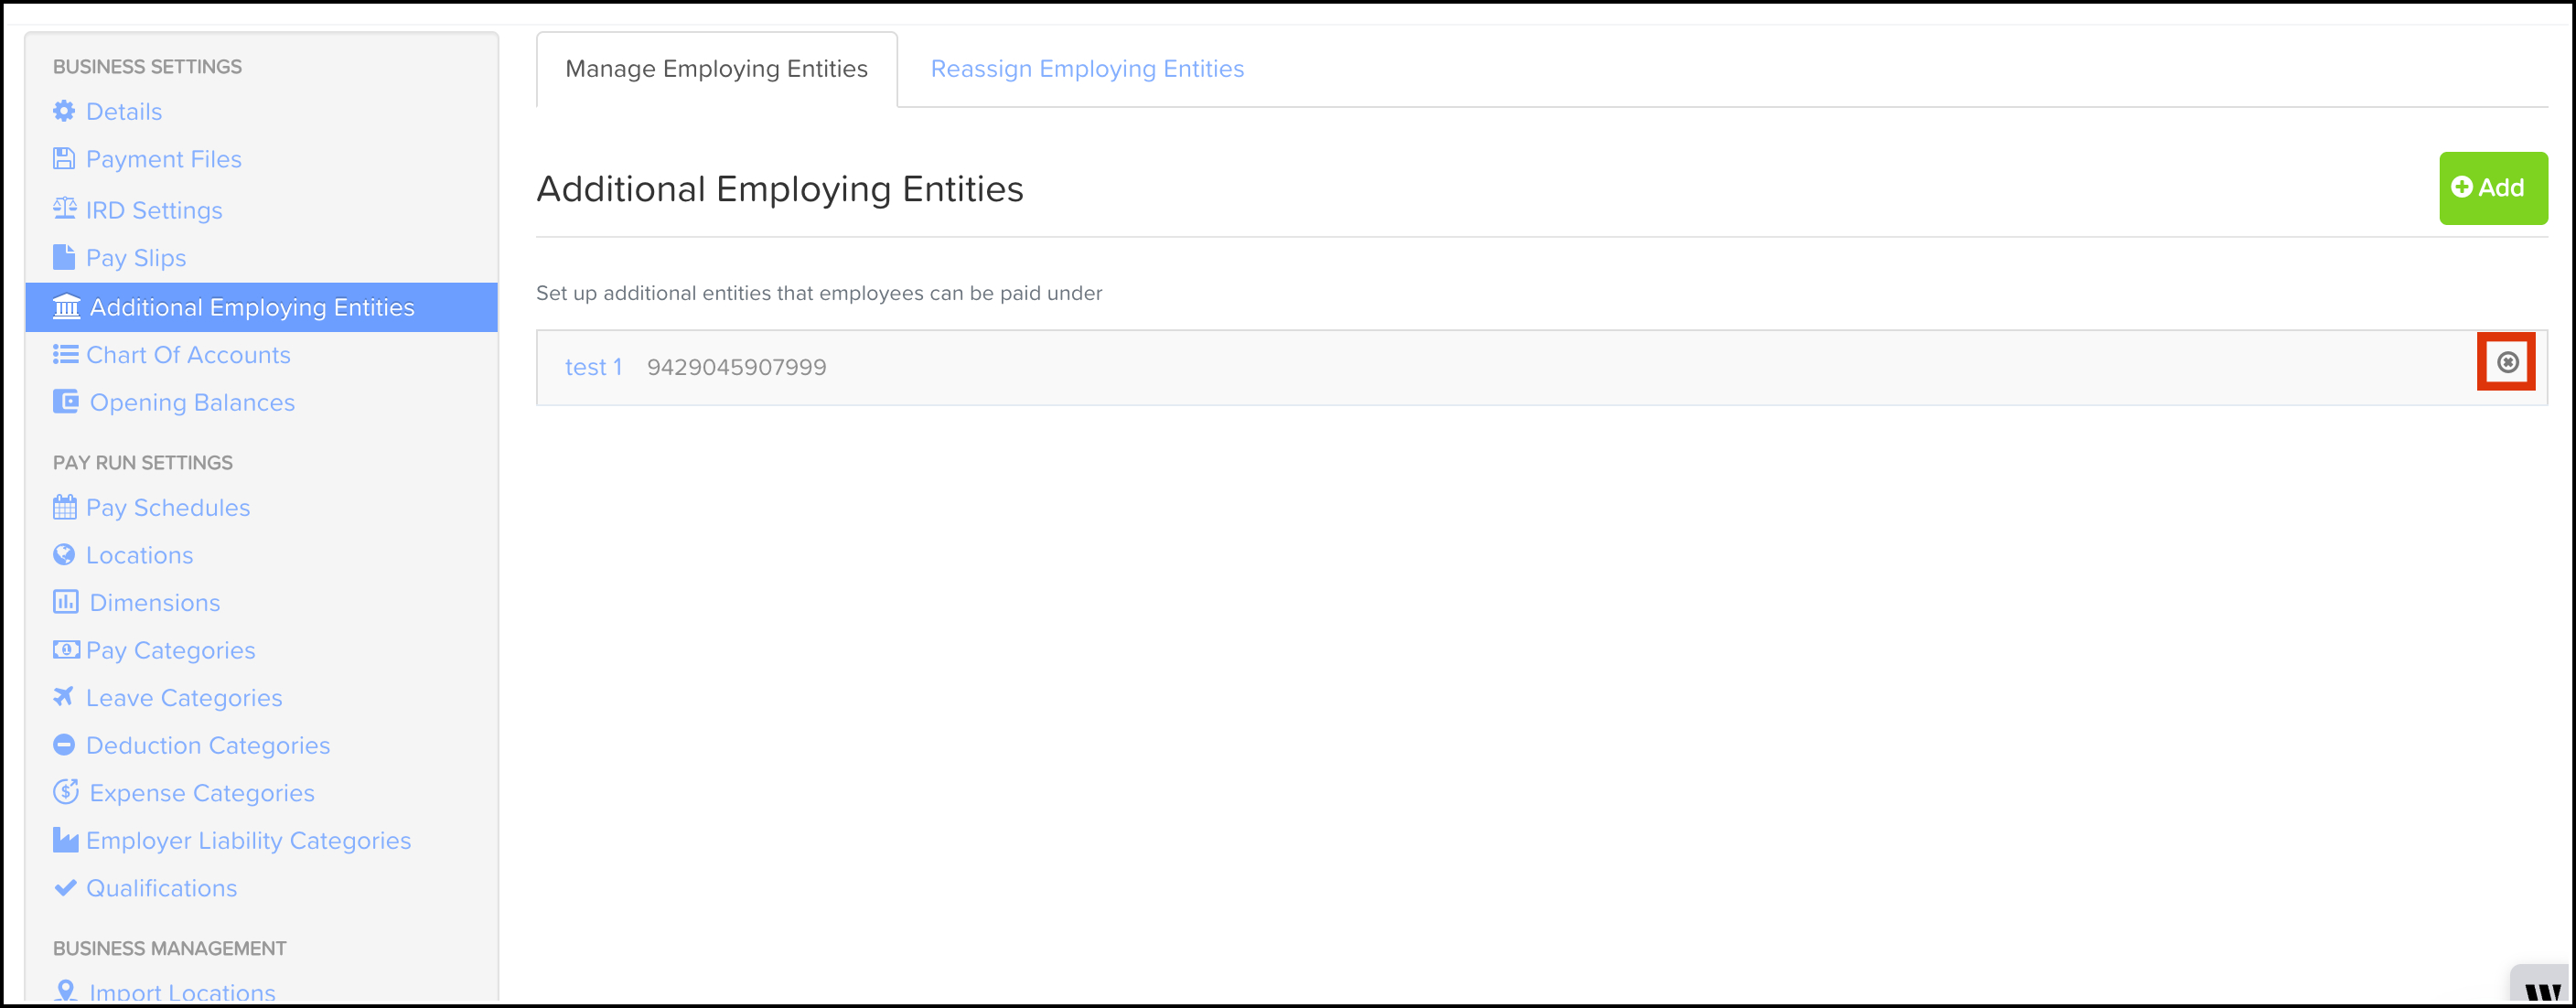Open Deduction Categories settings
This screenshot has height=1008, width=2576.
point(208,745)
